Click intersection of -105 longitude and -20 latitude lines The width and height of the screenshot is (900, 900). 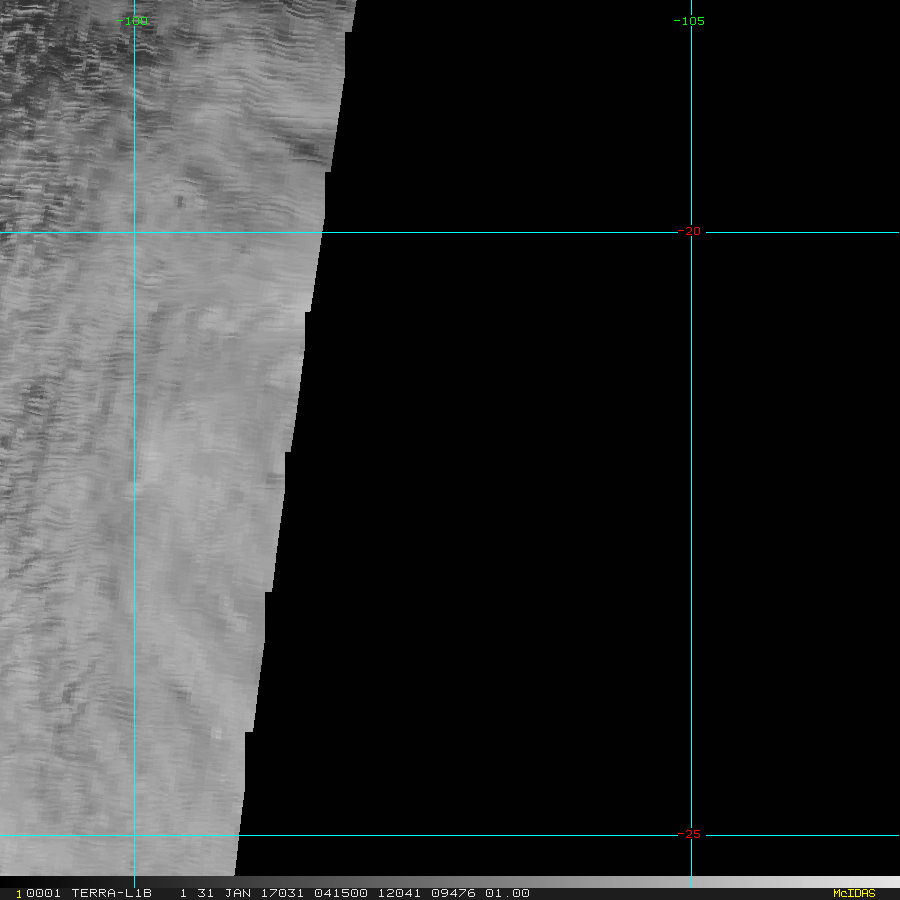[691, 232]
